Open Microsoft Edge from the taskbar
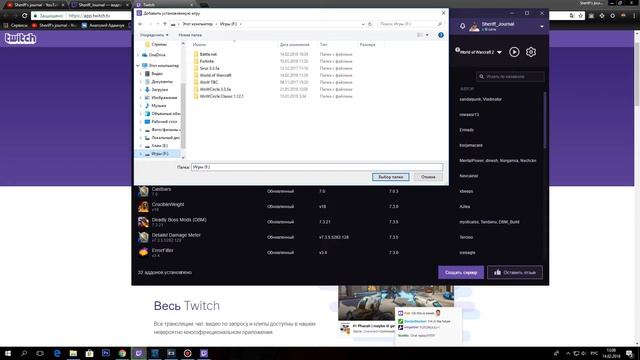The height and width of the screenshot is (360, 640). point(57,353)
